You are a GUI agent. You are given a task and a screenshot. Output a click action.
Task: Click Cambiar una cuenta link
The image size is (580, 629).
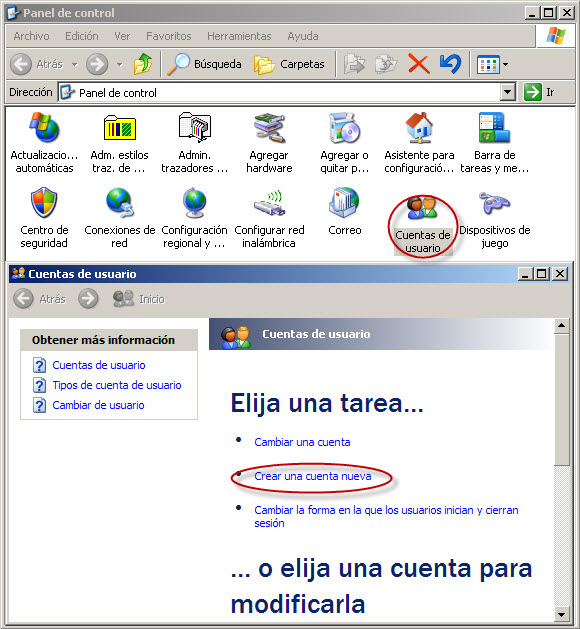(x=302, y=442)
